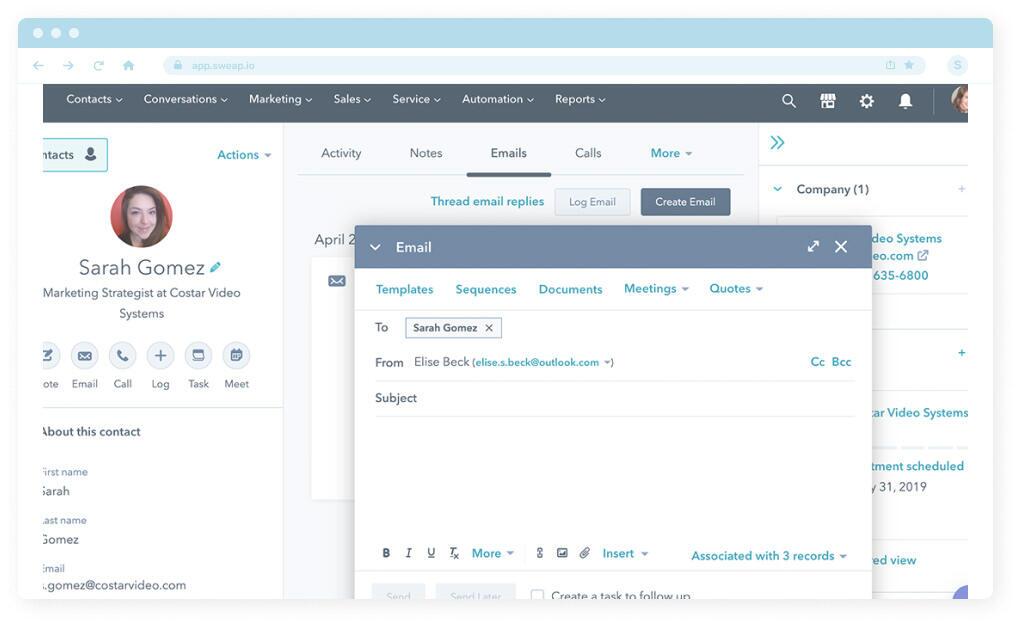Collapse the Company (1) section
1019x625 pixels.
pos(777,189)
